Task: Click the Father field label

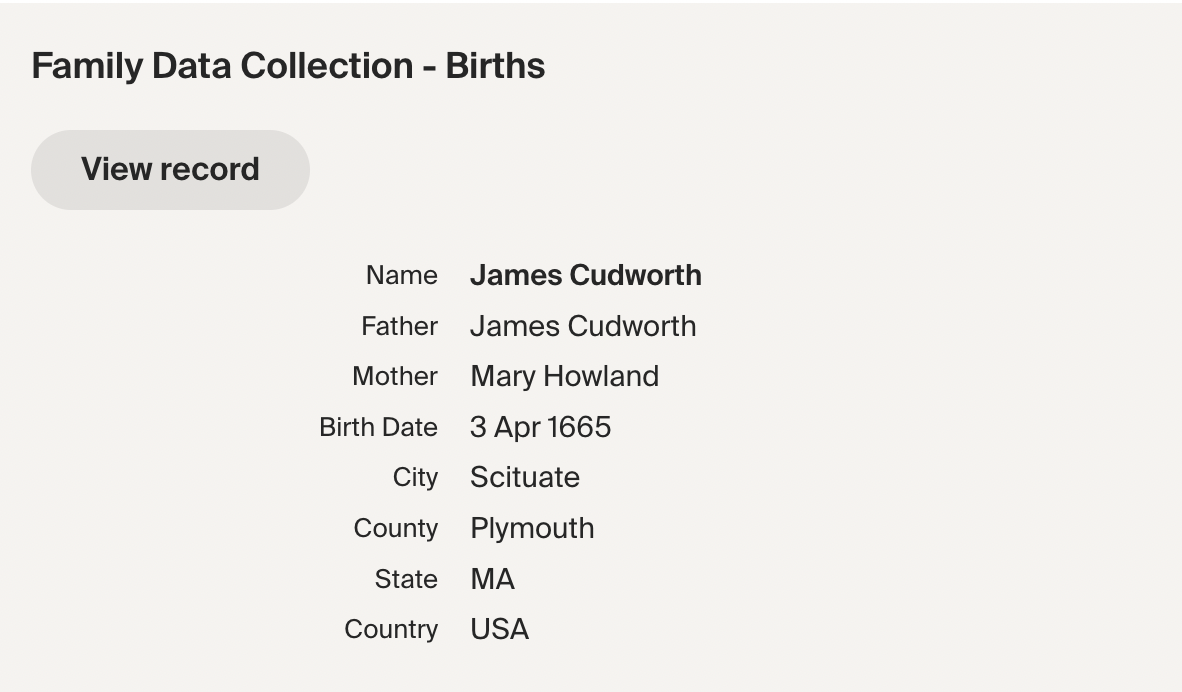Action: coord(399,326)
